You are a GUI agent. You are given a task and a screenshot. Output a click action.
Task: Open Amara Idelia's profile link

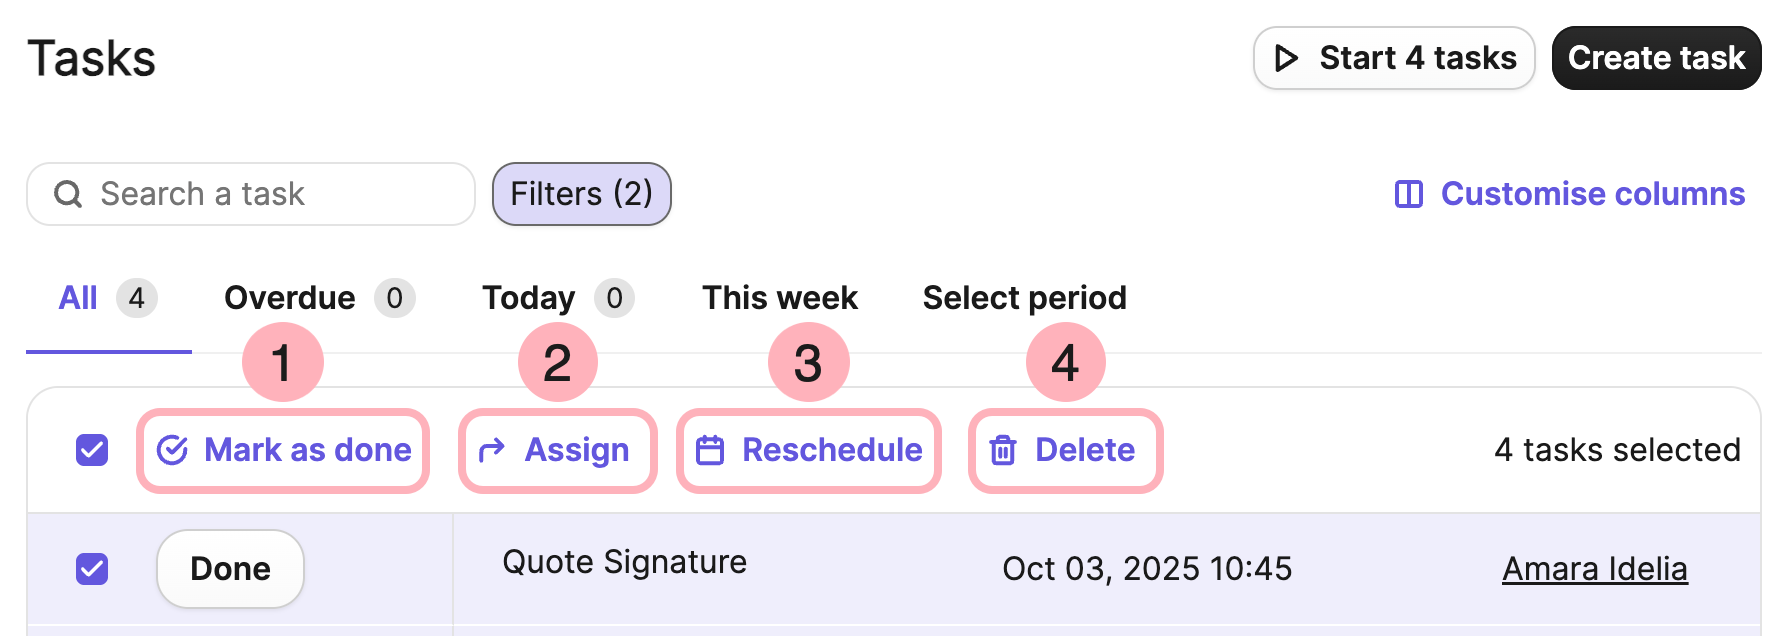point(1595,568)
